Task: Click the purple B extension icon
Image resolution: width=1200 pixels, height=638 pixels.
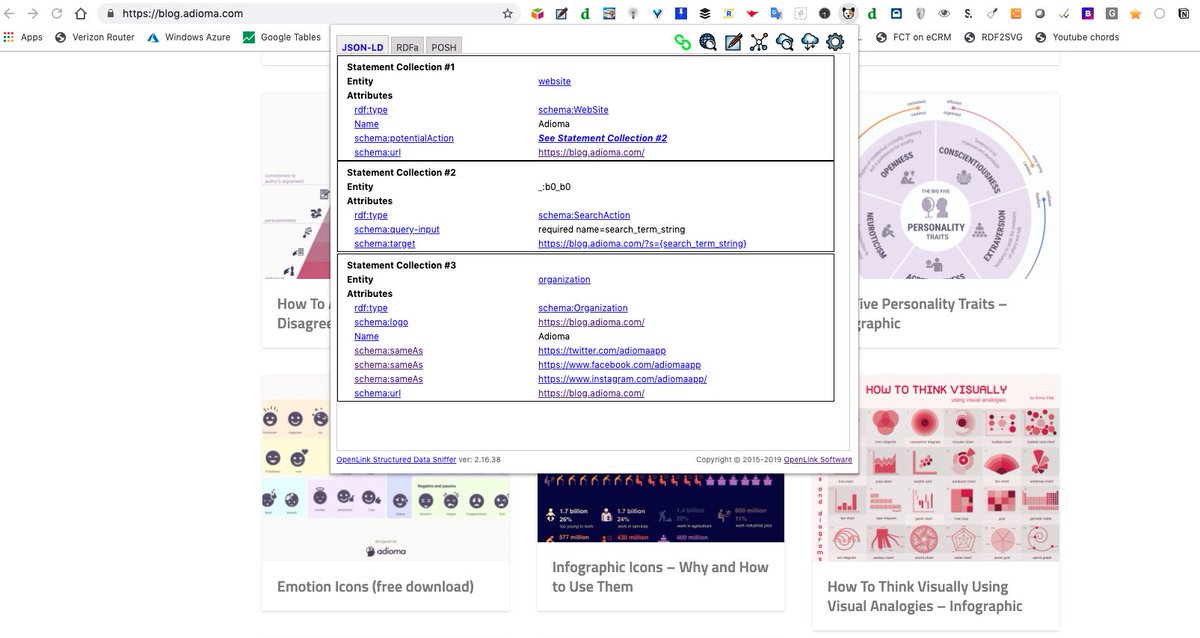Action: point(1087,14)
